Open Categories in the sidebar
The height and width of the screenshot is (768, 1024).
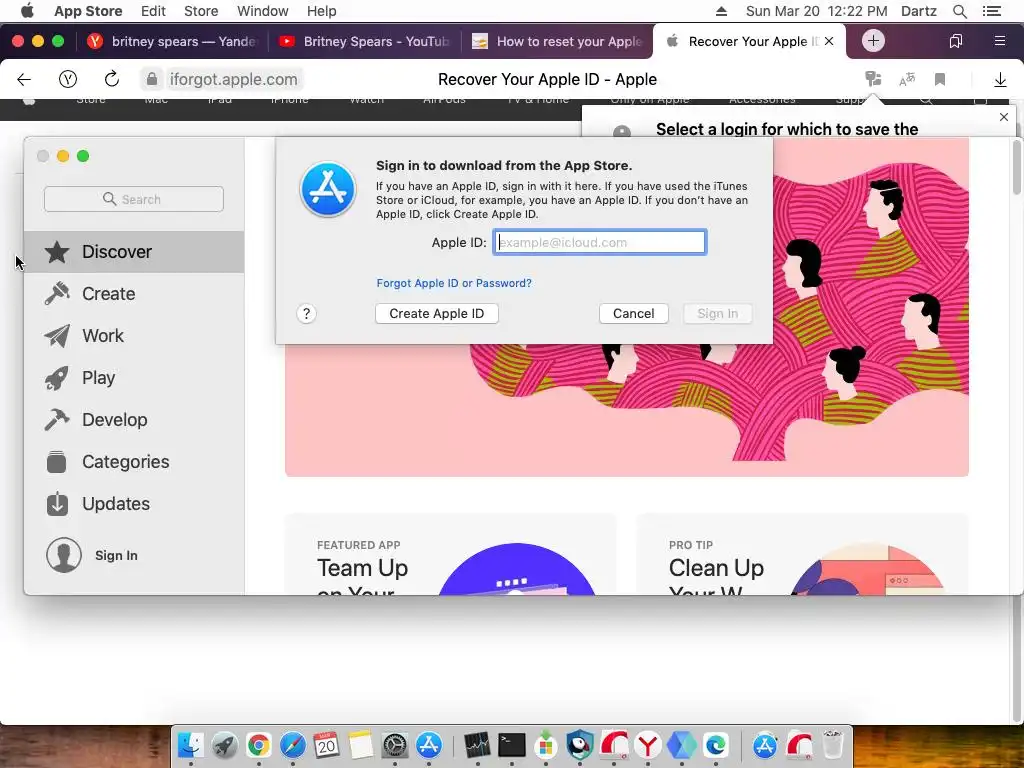tap(134, 462)
